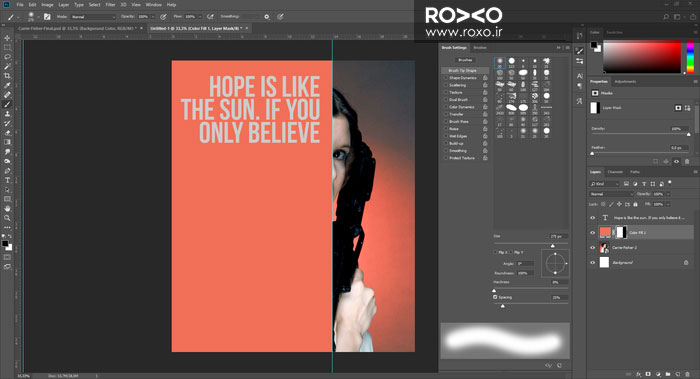Screen dimensions: 700x379
Task: Open the Opacity dropdown in options bar
Action: click(152, 17)
